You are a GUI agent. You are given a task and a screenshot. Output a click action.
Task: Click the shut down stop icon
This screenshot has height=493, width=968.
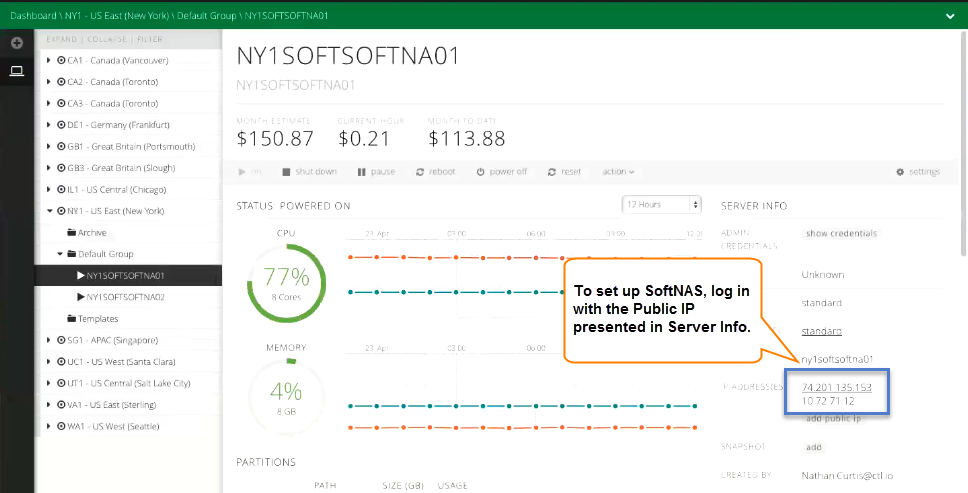(286, 172)
